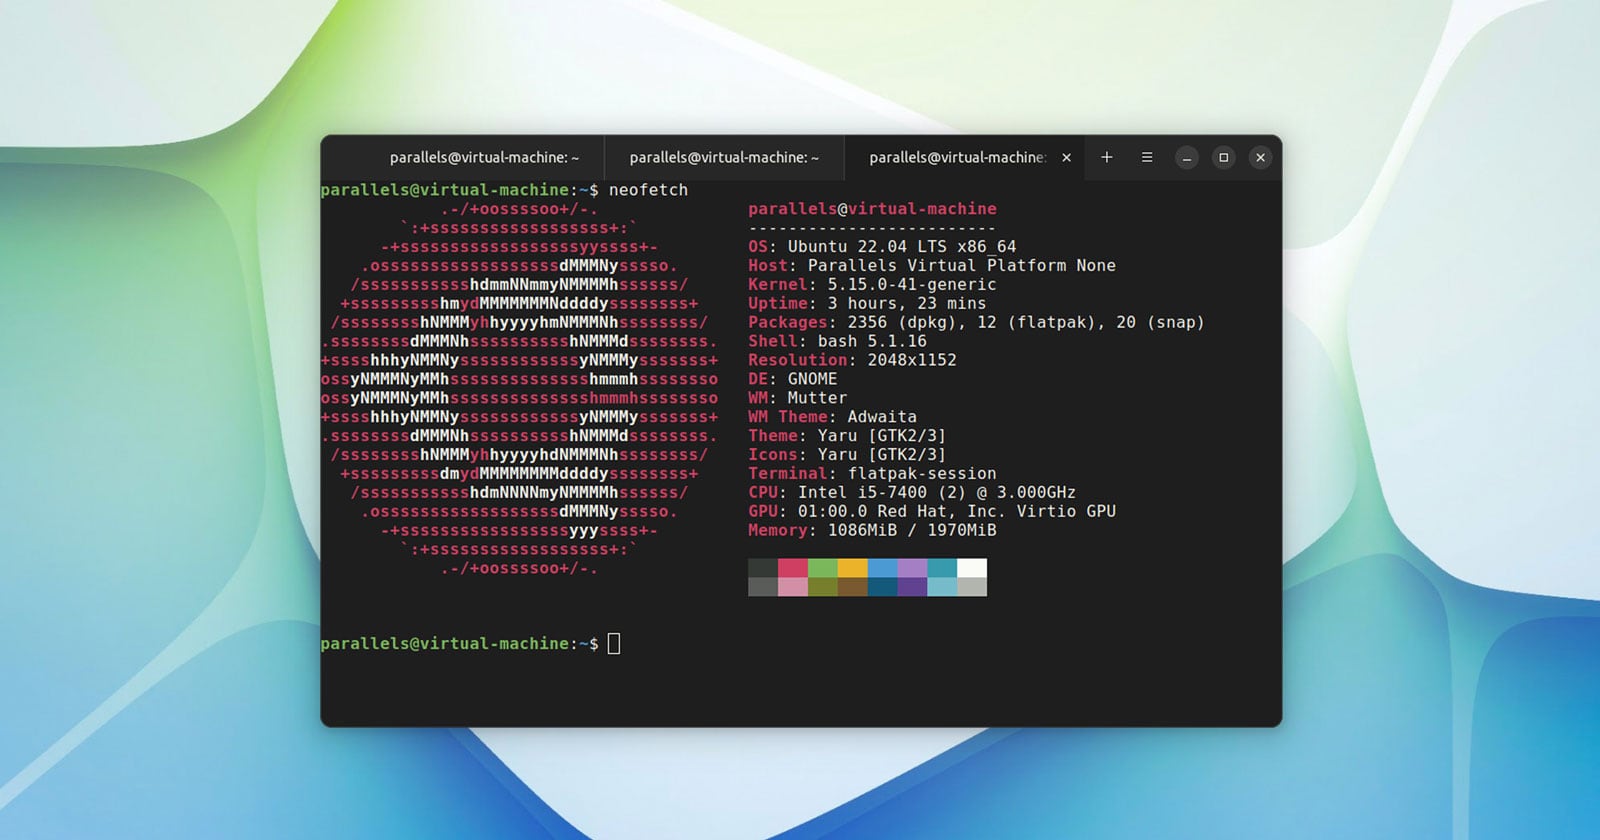Click the brown swatch in the palette
The height and width of the screenshot is (840, 1600).
point(853,587)
